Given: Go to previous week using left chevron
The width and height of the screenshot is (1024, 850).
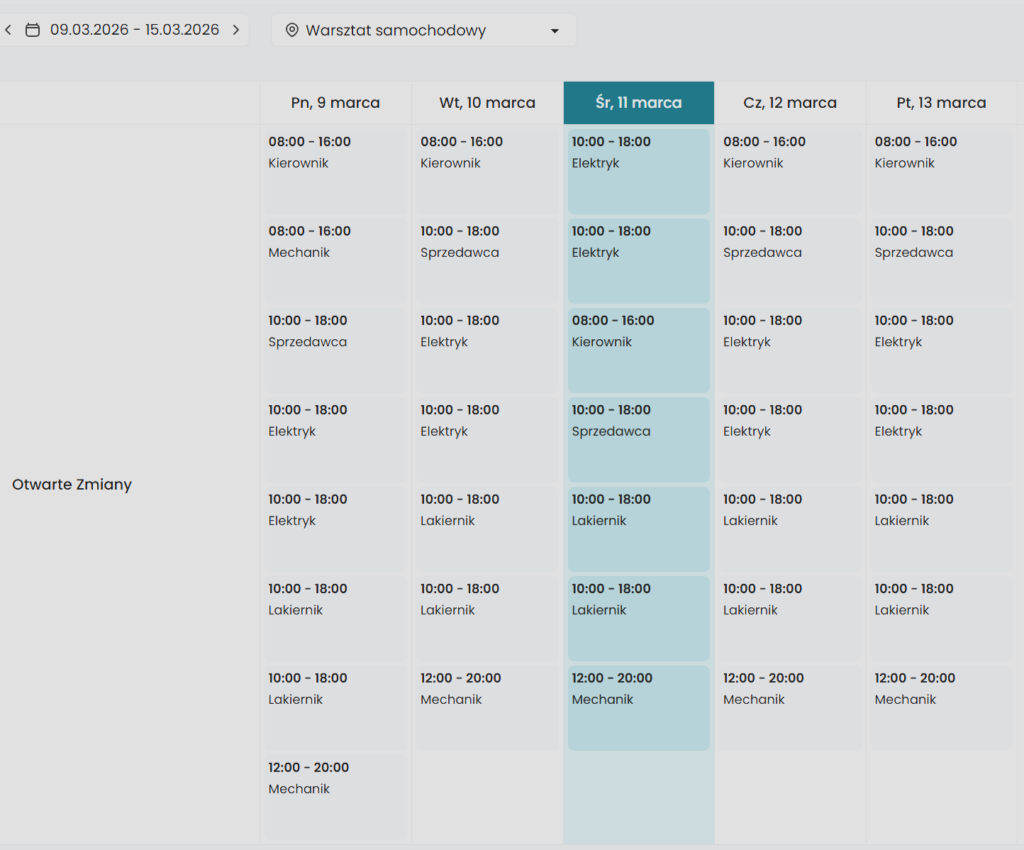Looking at the screenshot, I should point(8,30).
